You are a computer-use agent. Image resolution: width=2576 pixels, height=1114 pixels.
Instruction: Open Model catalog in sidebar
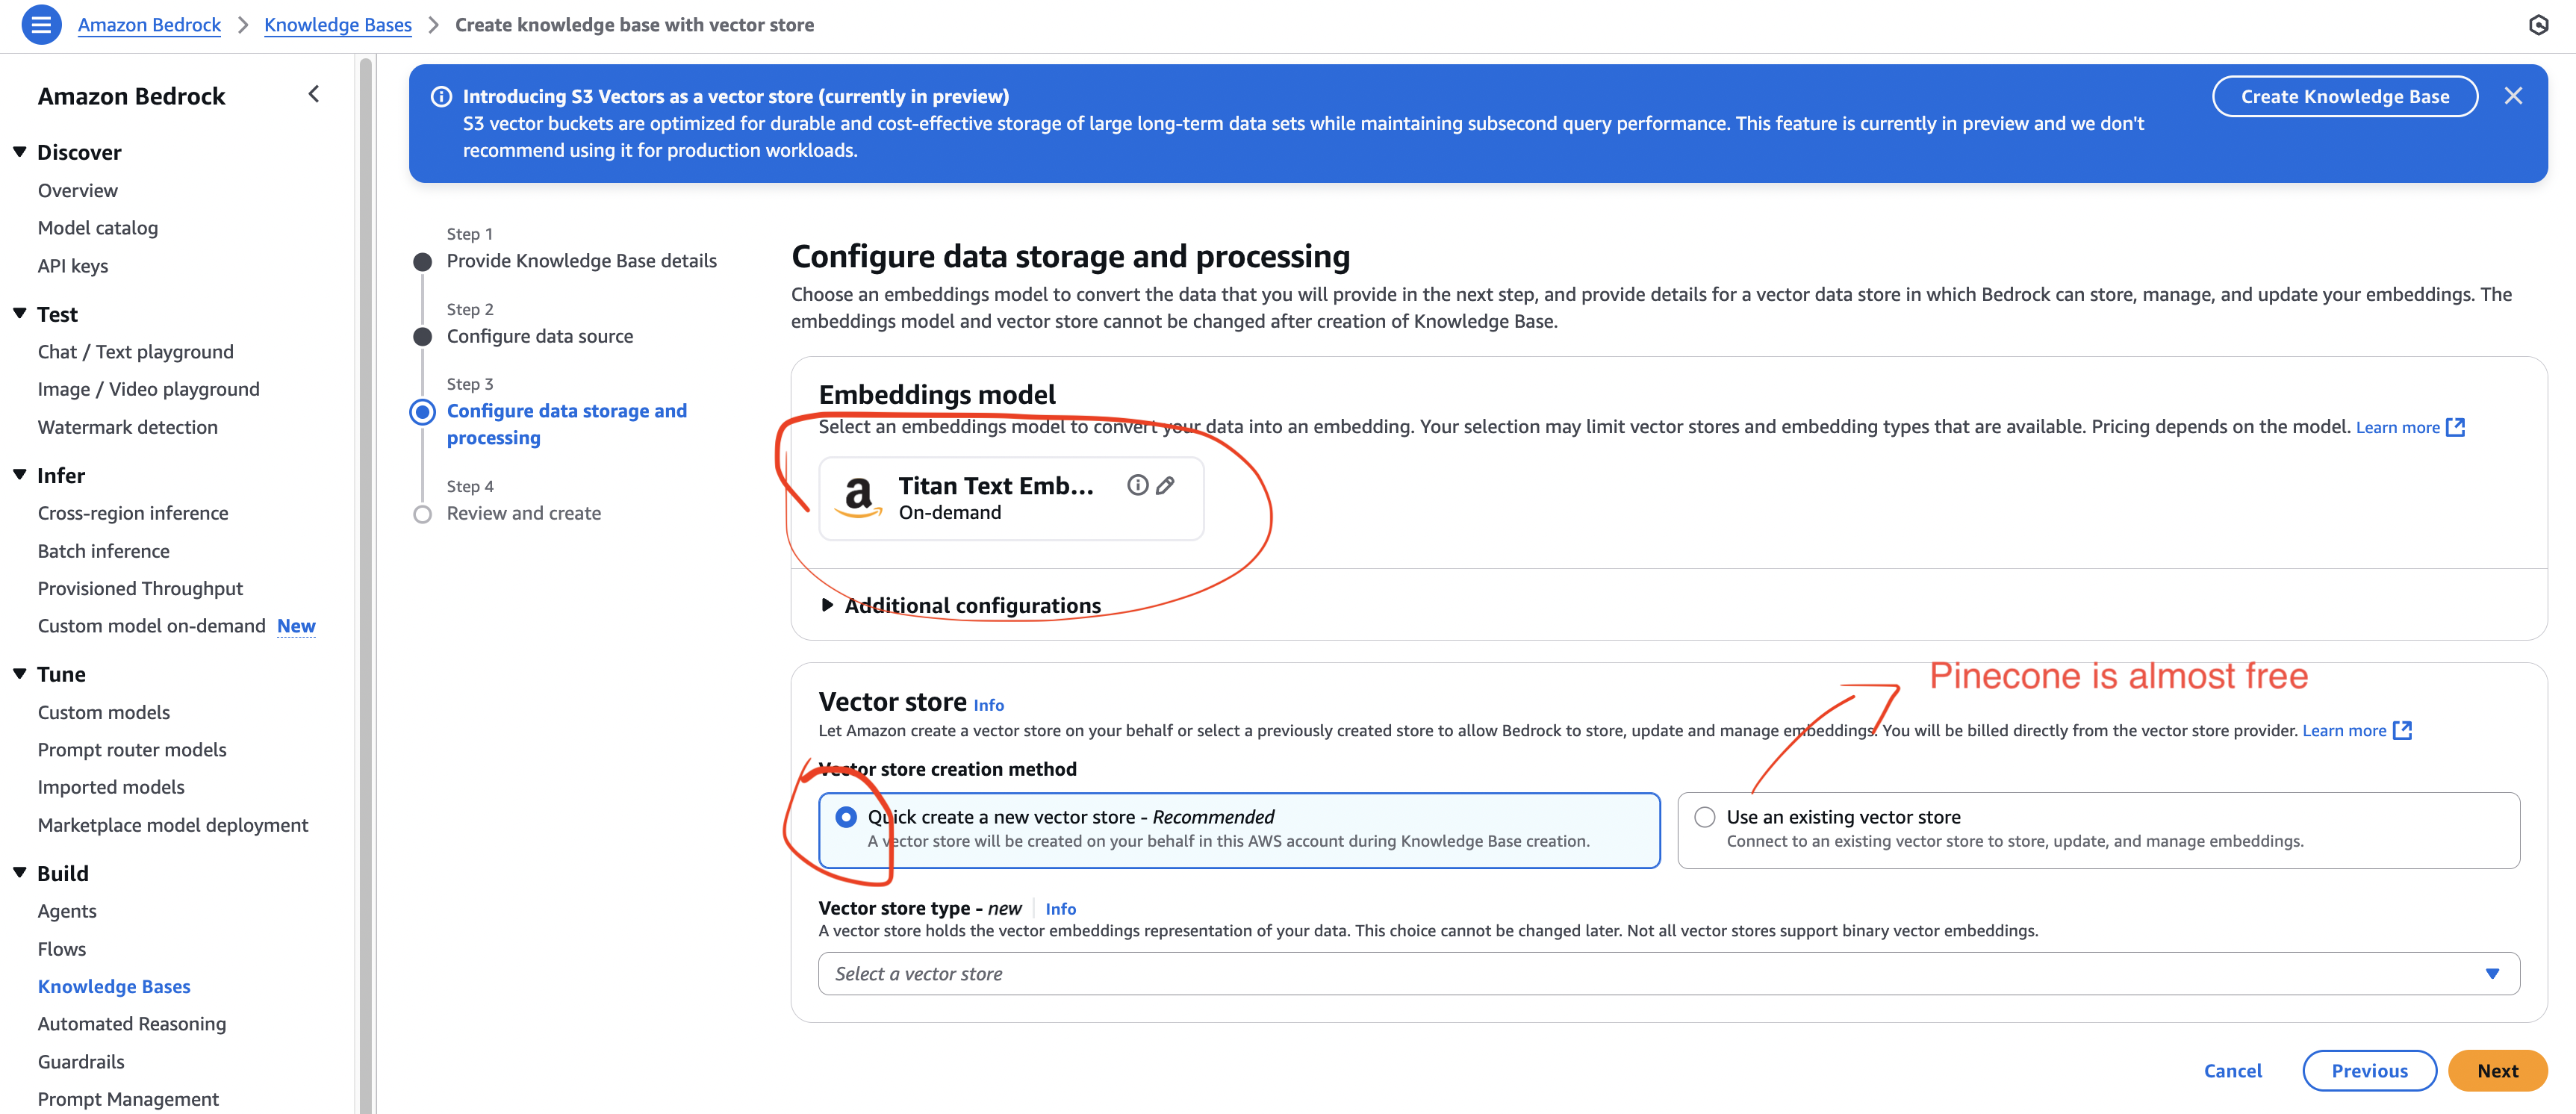[98, 228]
